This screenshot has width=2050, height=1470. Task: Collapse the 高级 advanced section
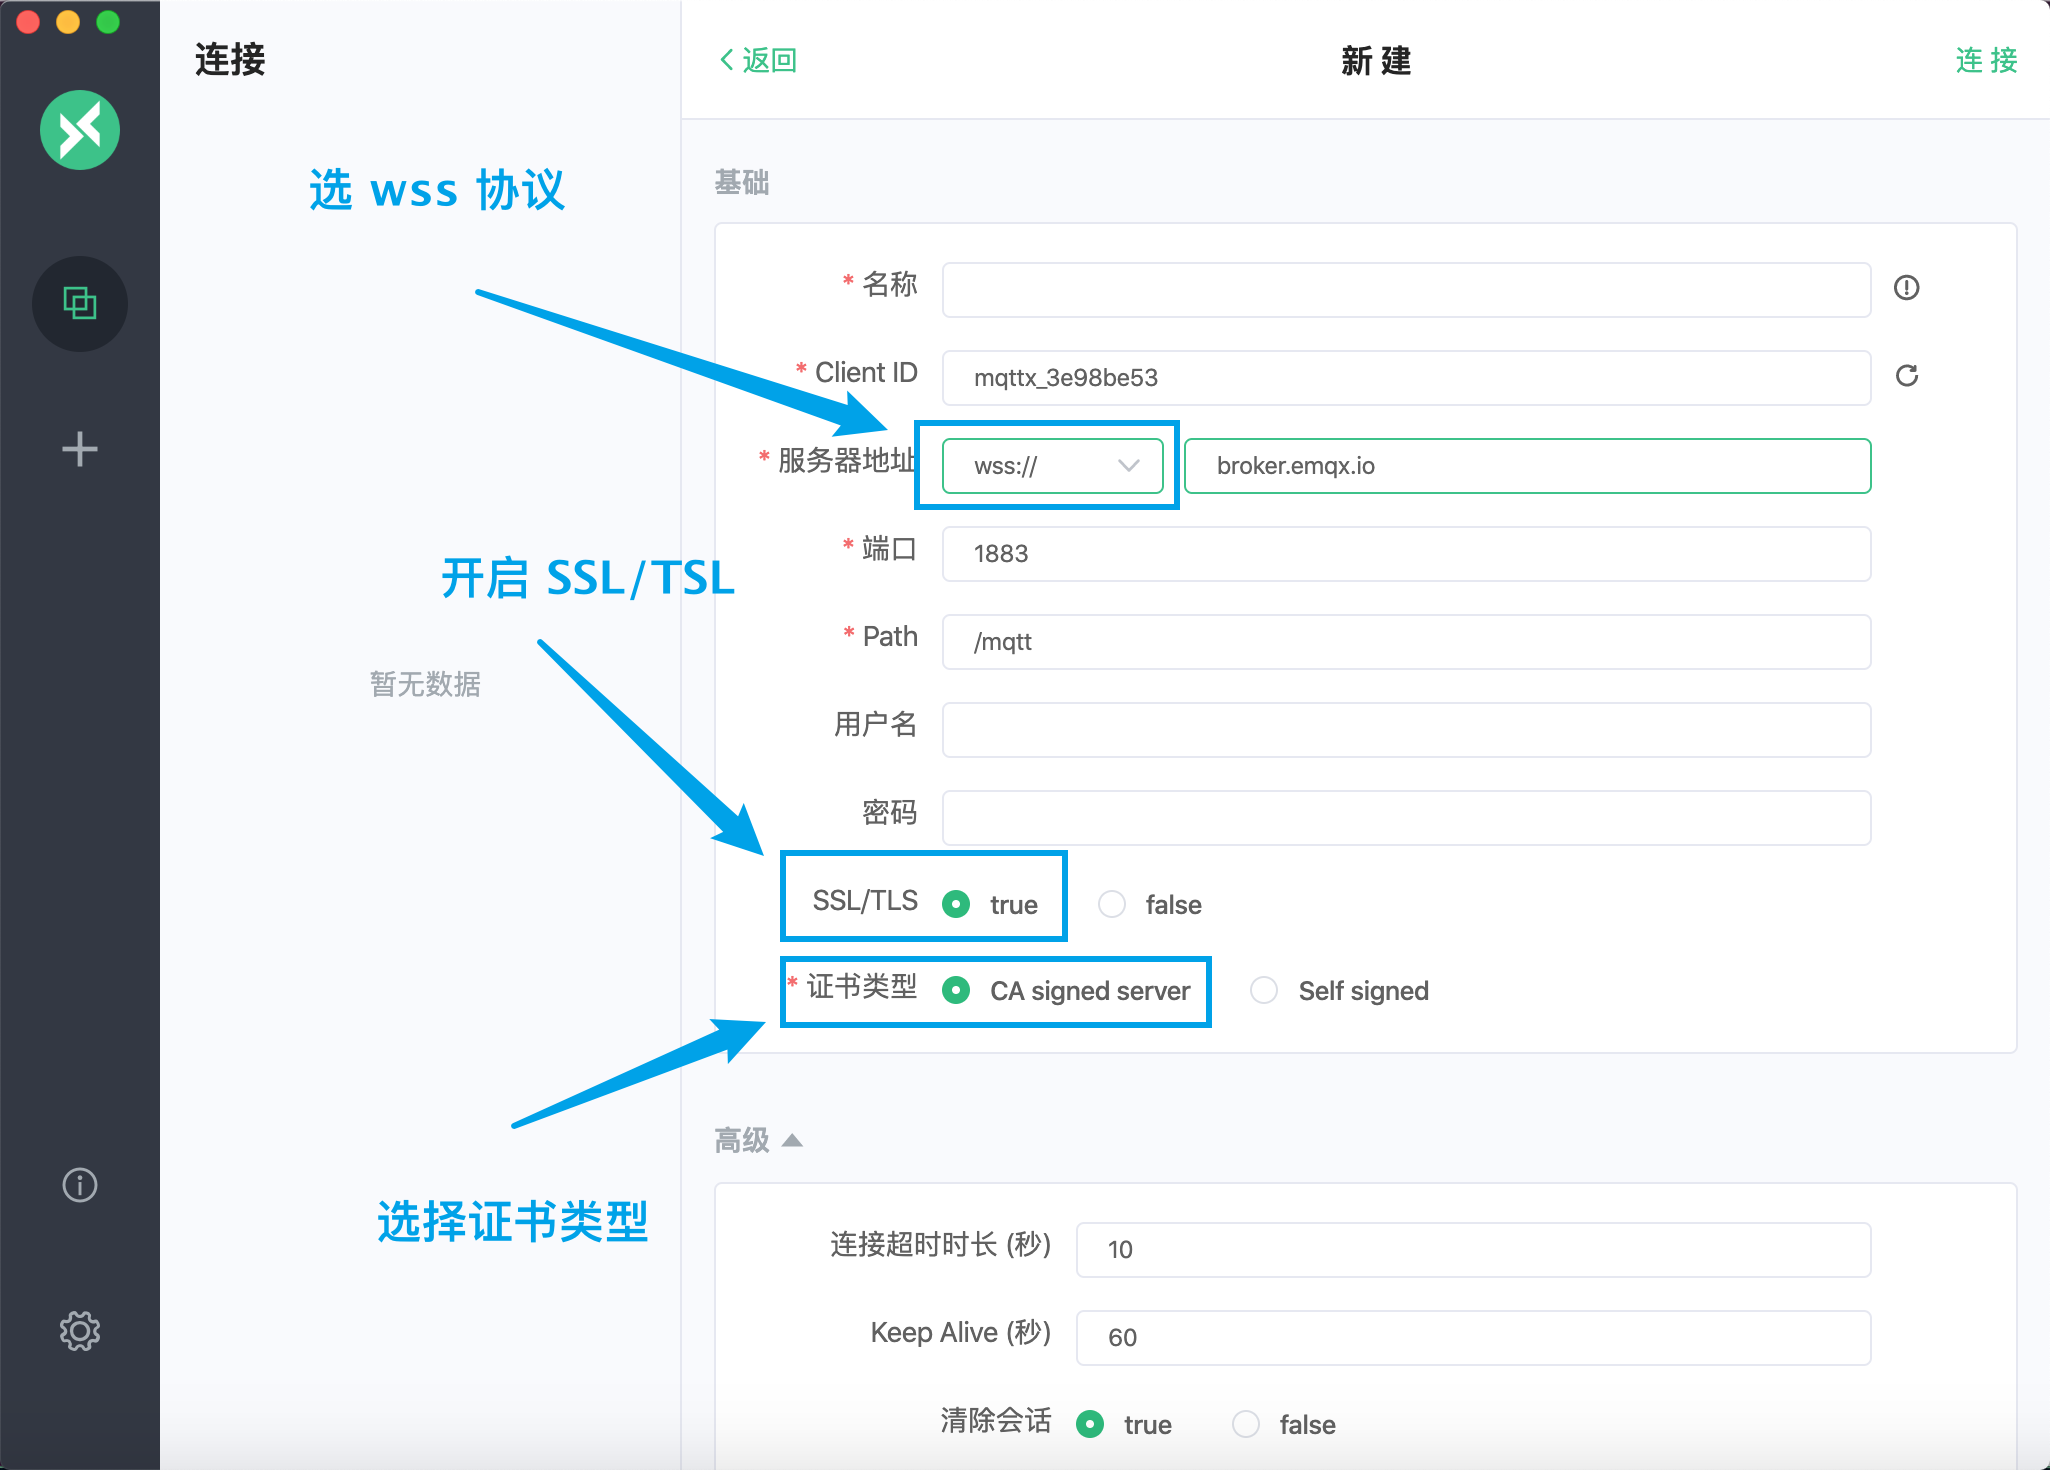click(791, 1139)
